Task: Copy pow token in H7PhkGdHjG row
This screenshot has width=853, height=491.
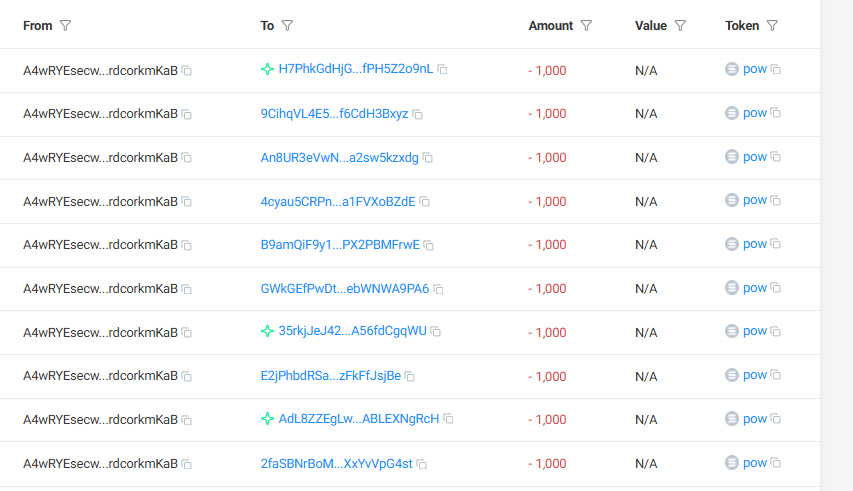Action: (x=776, y=69)
